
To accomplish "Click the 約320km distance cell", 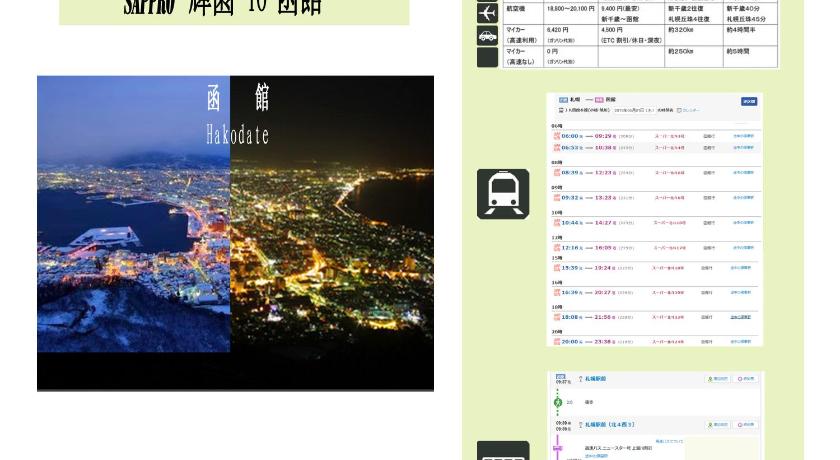I will click(x=693, y=35).
